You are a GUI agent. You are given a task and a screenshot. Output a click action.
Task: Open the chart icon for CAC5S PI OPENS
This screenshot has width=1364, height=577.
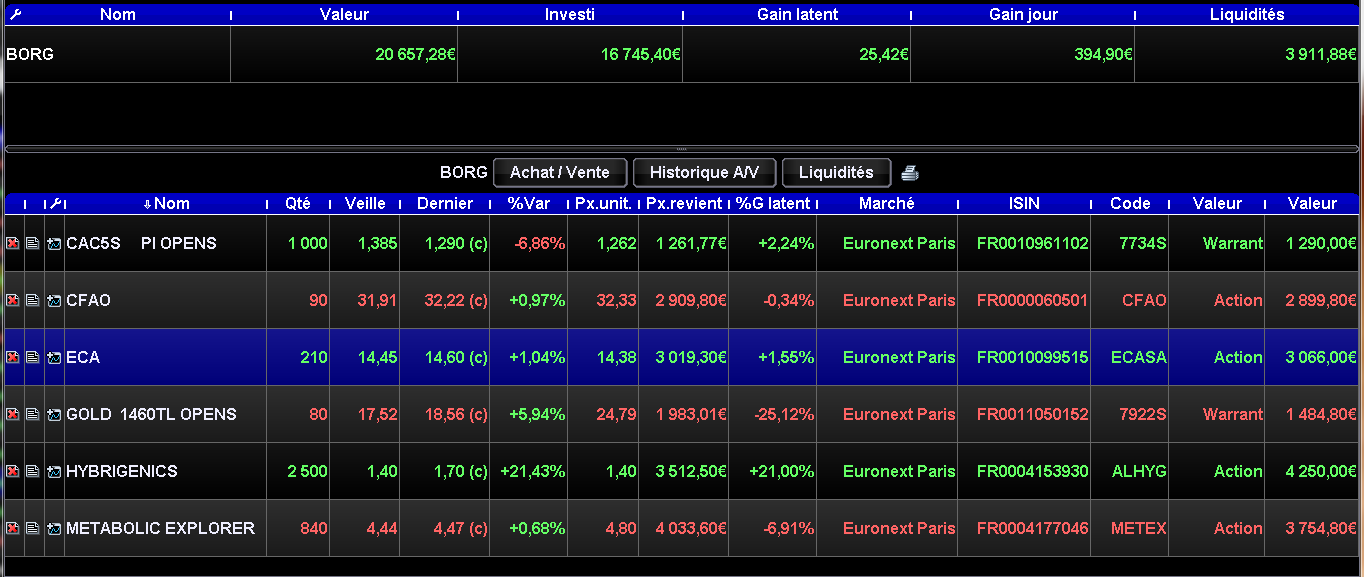point(54,243)
